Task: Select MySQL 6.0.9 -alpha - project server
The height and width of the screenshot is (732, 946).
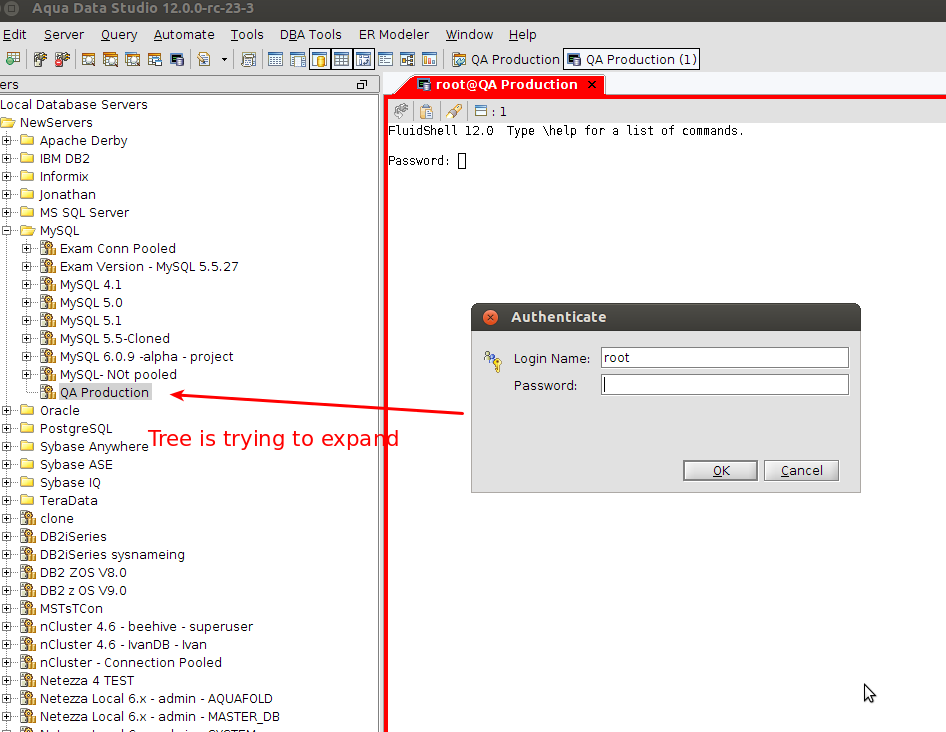Action: pos(147,357)
